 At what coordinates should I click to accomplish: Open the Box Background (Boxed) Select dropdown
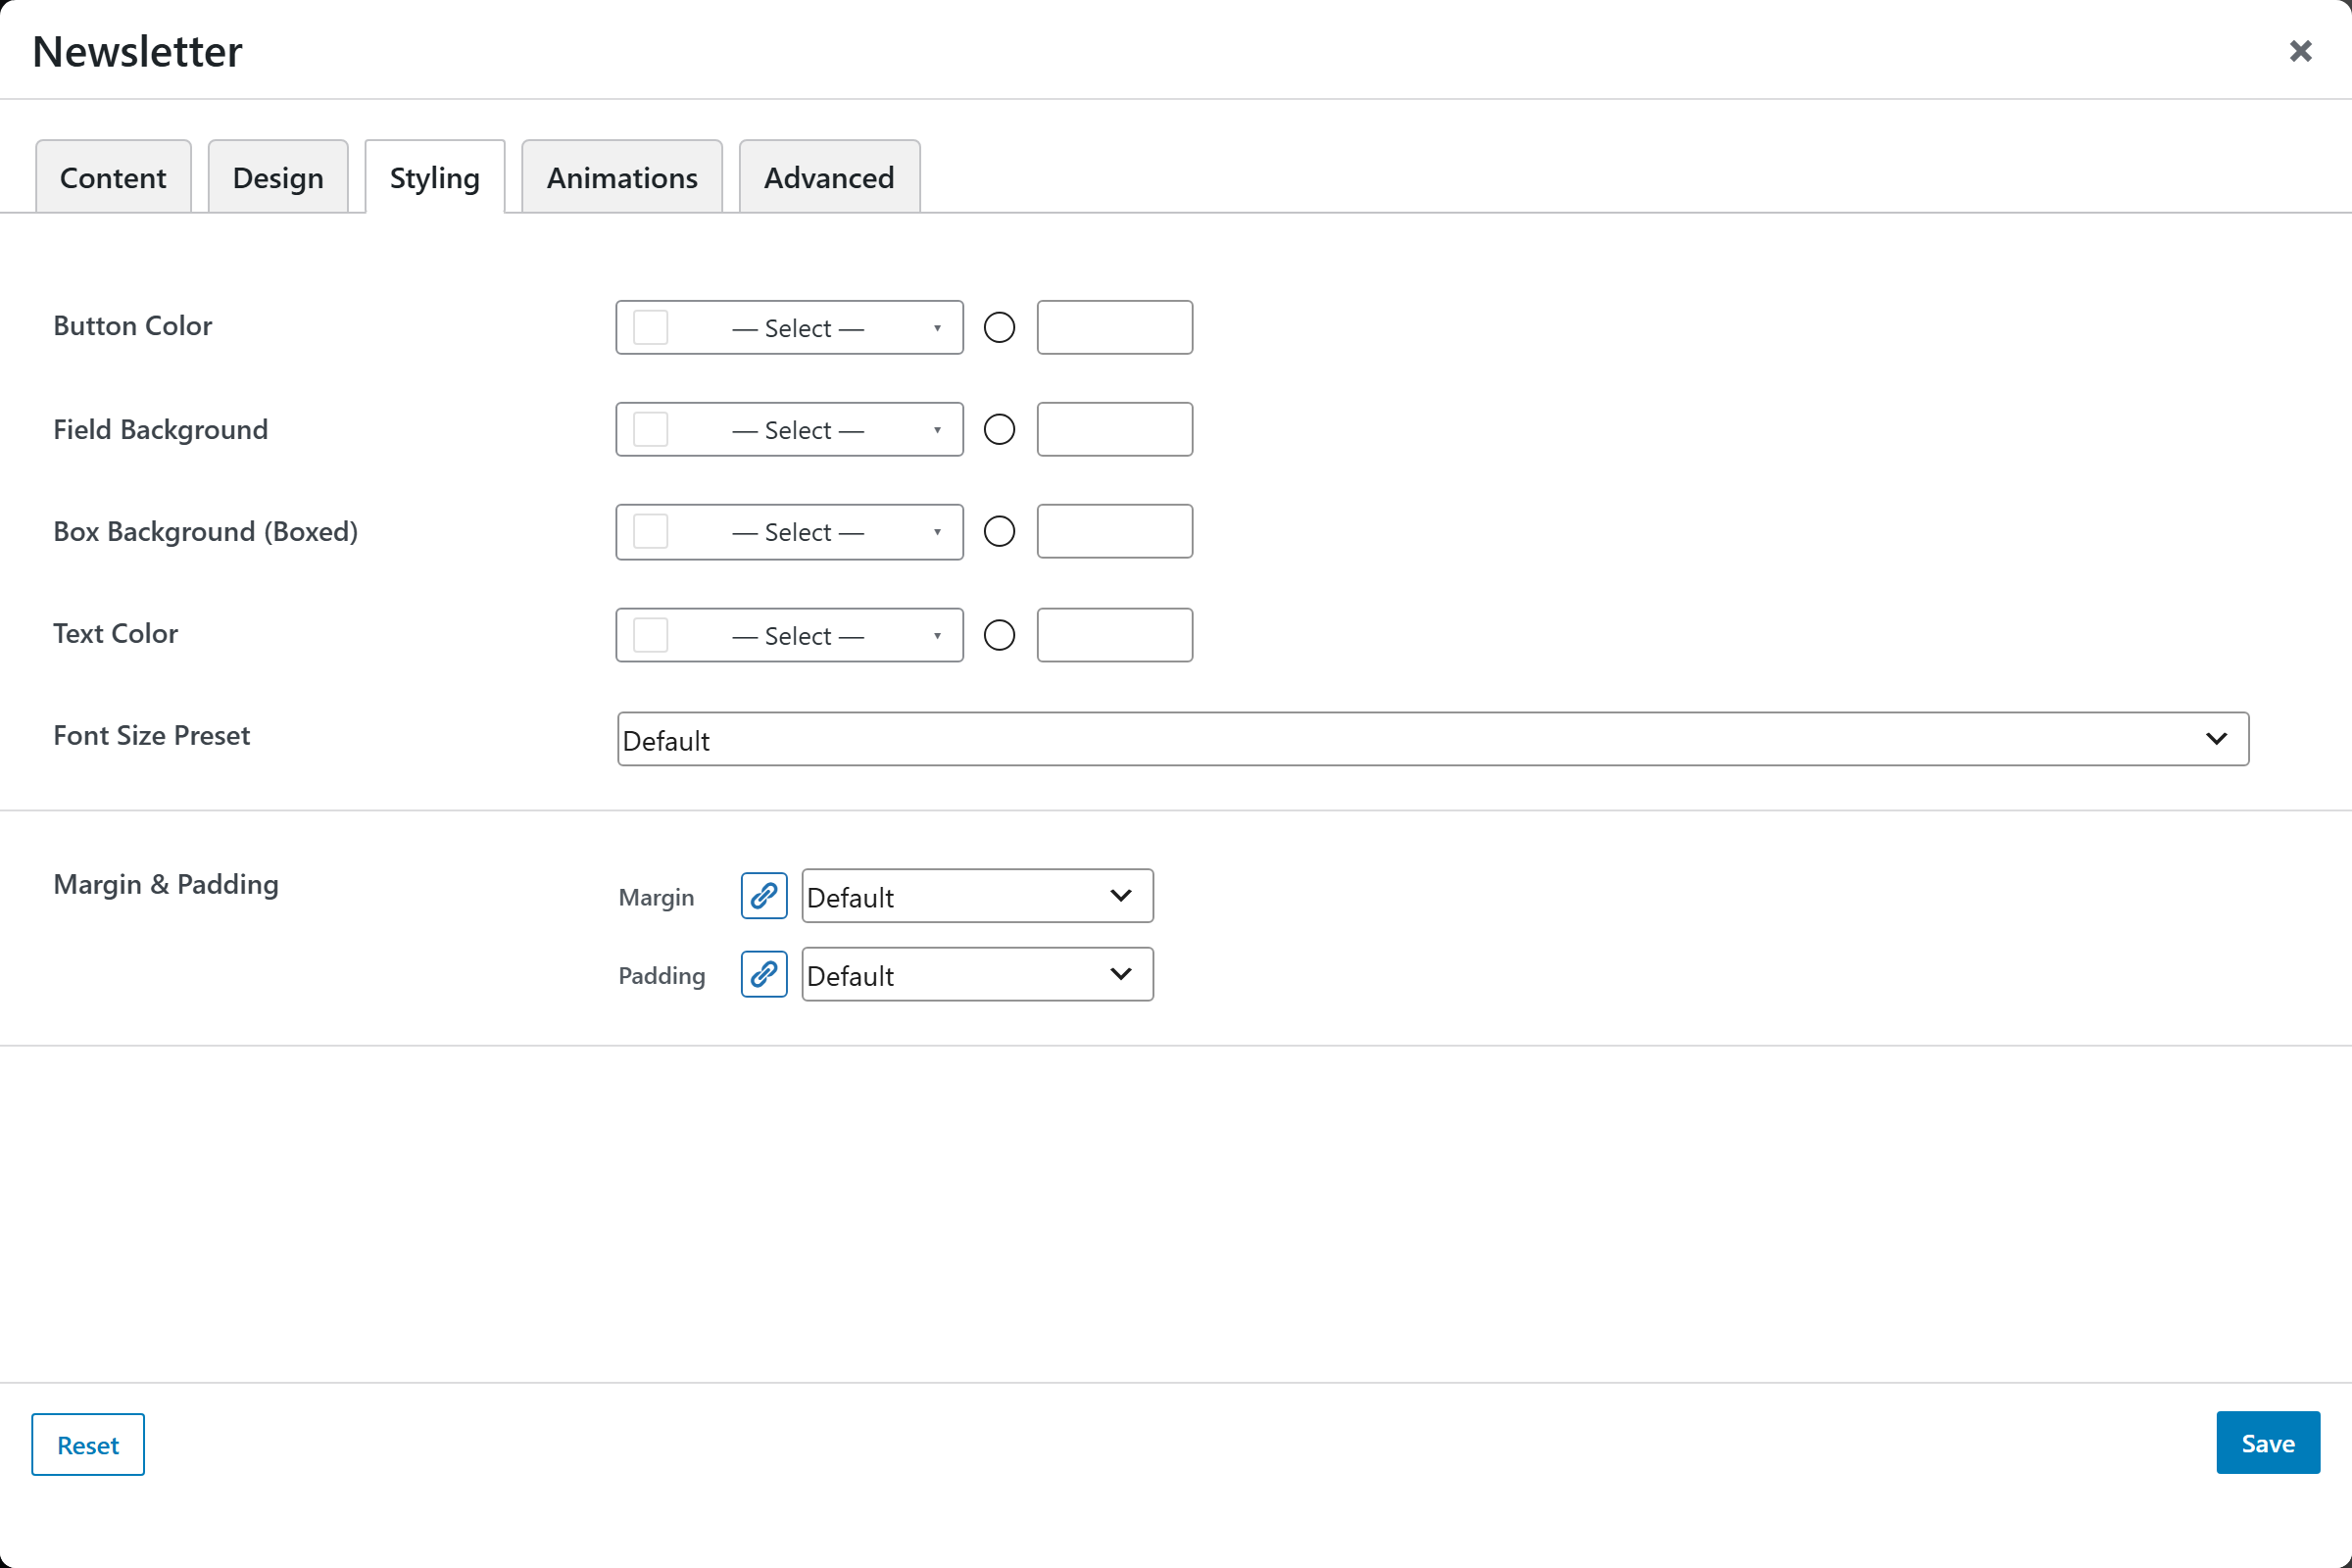(x=789, y=531)
